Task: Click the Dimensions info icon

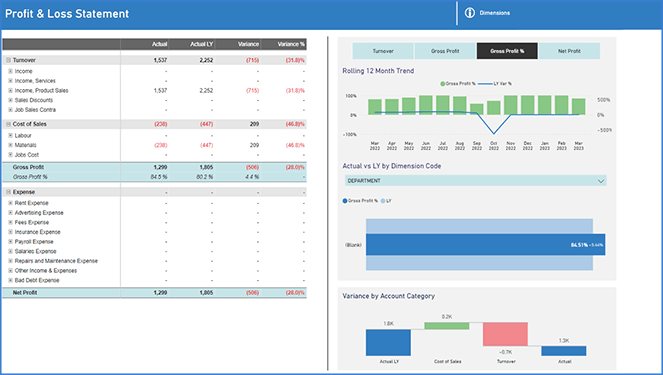Action: click(x=469, y=13)
